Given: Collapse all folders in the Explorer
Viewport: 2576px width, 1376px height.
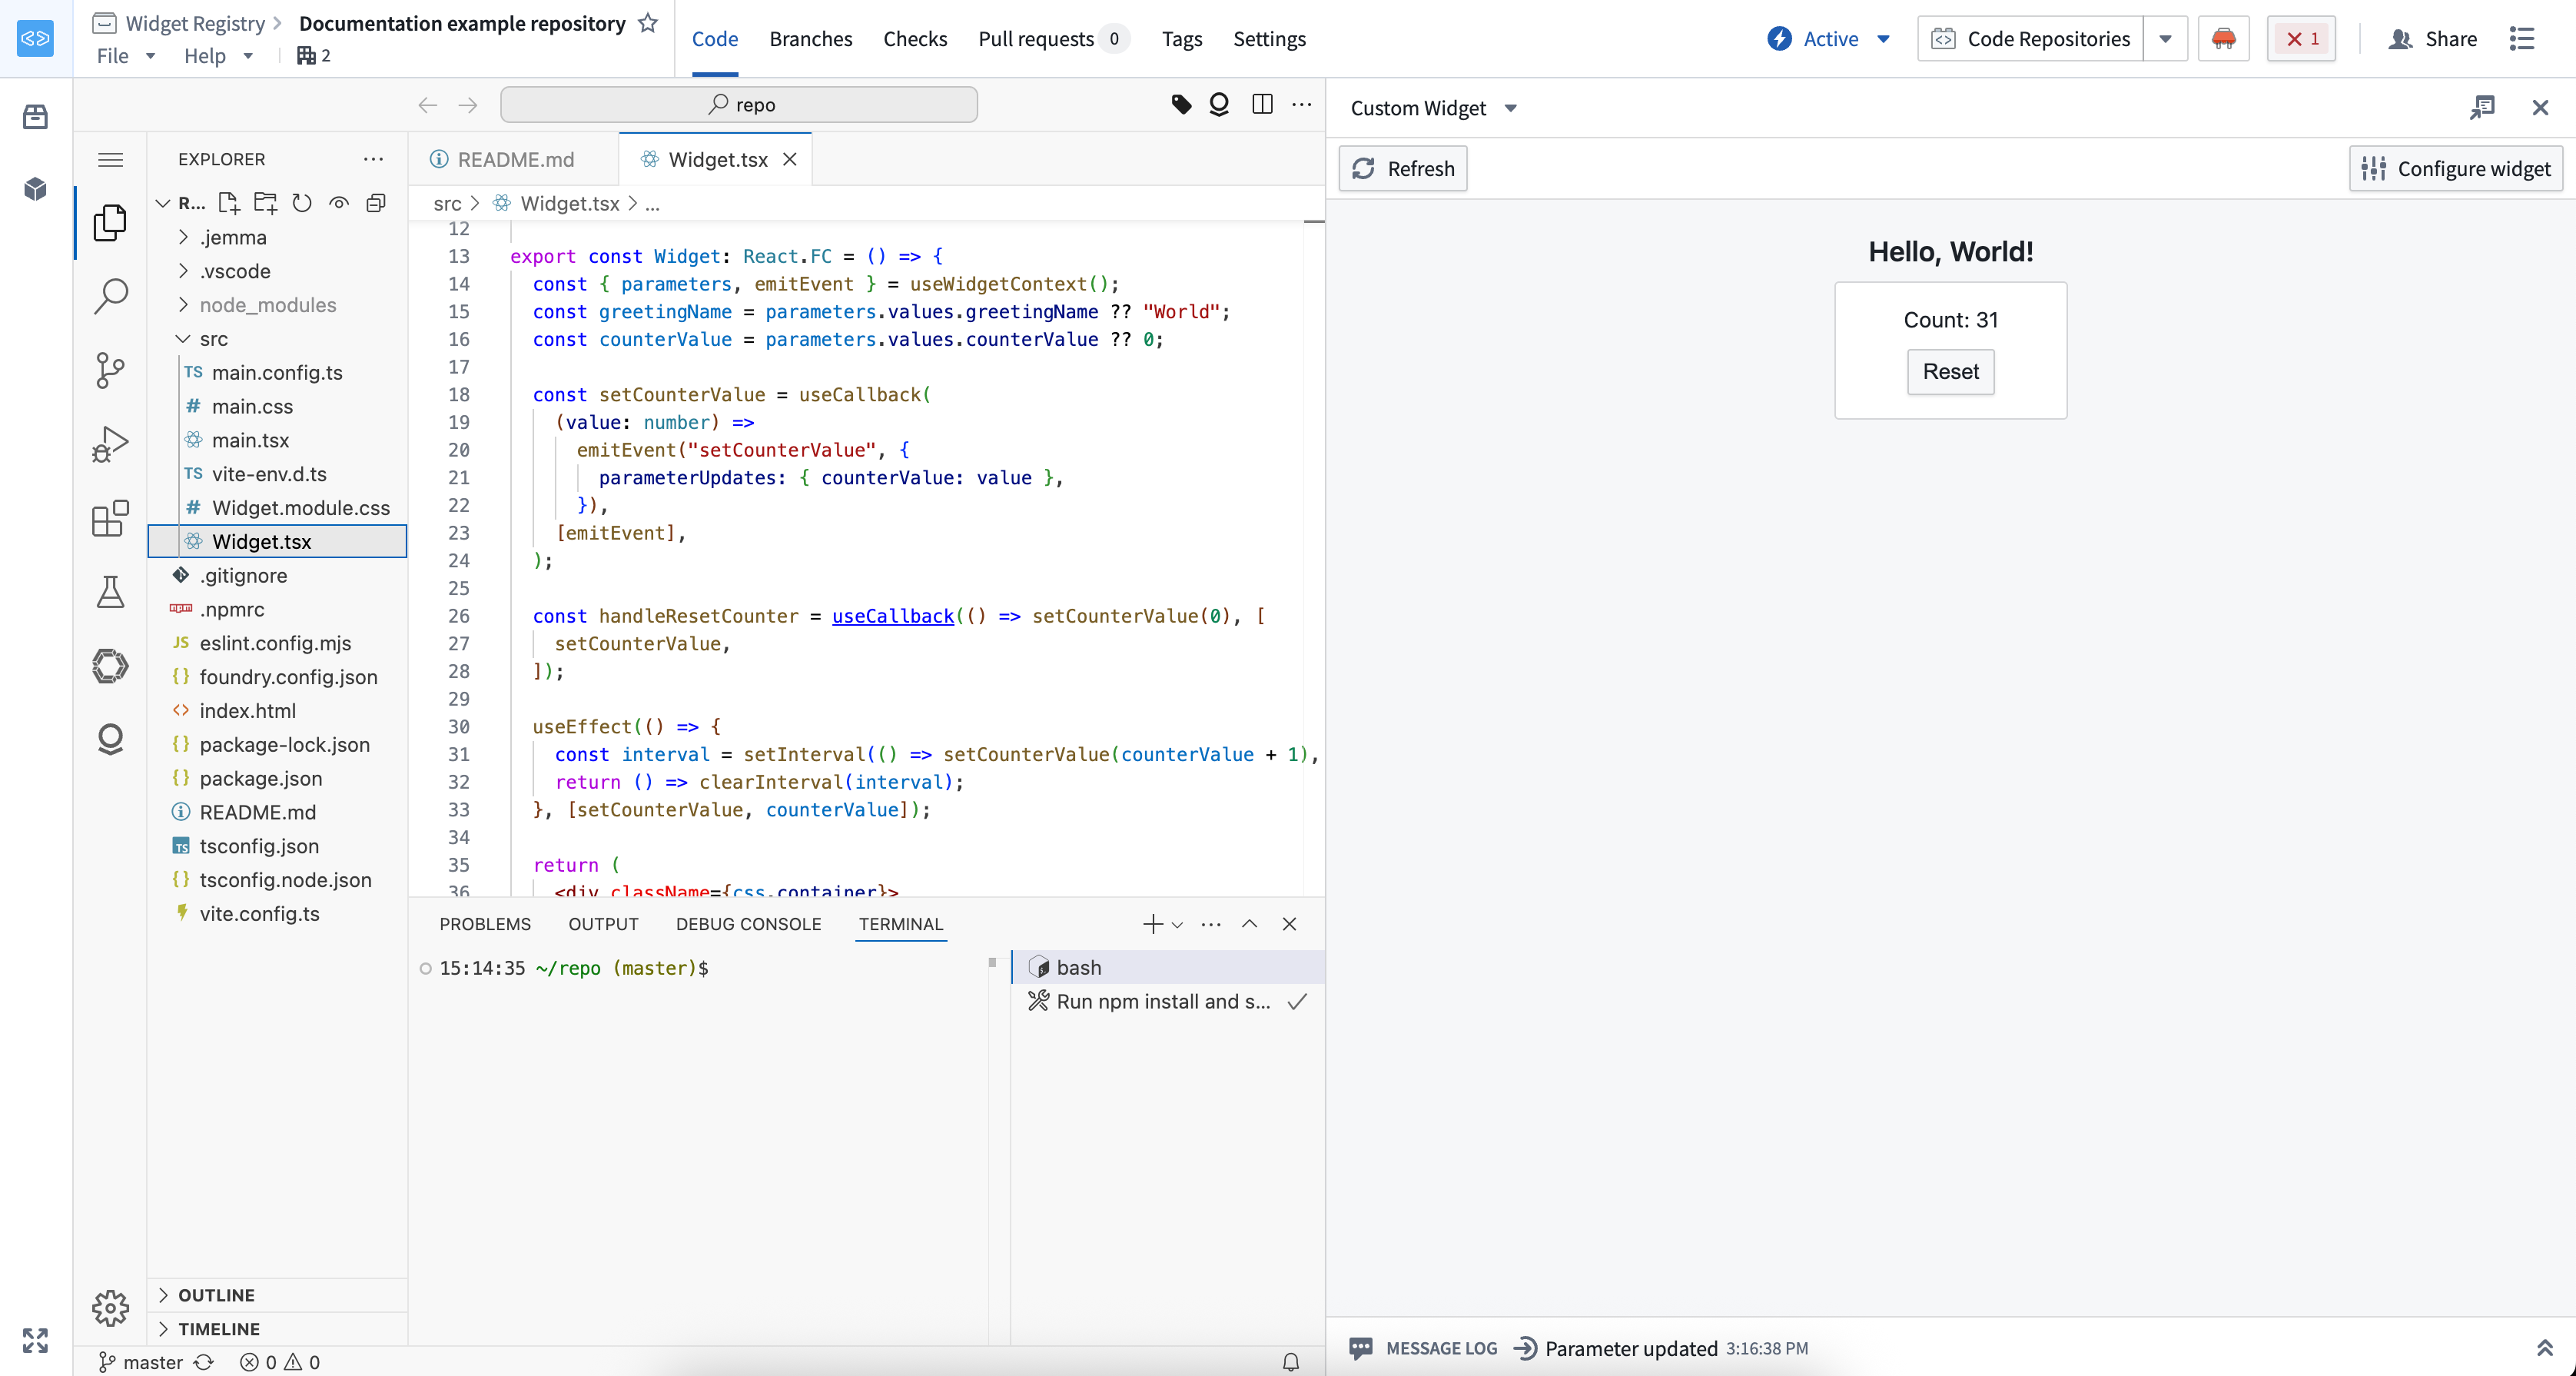Looking at the screenshot, I should [376, 202].
